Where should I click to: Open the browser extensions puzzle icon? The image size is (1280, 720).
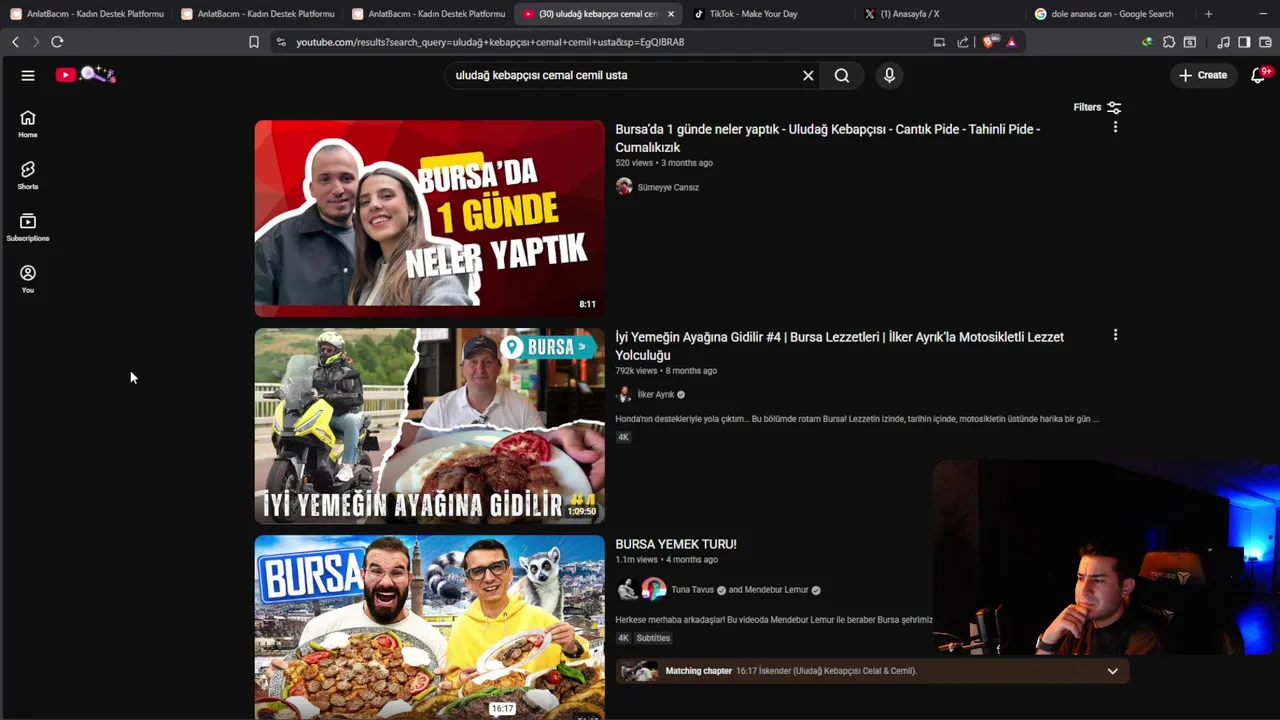[1169, 42]
